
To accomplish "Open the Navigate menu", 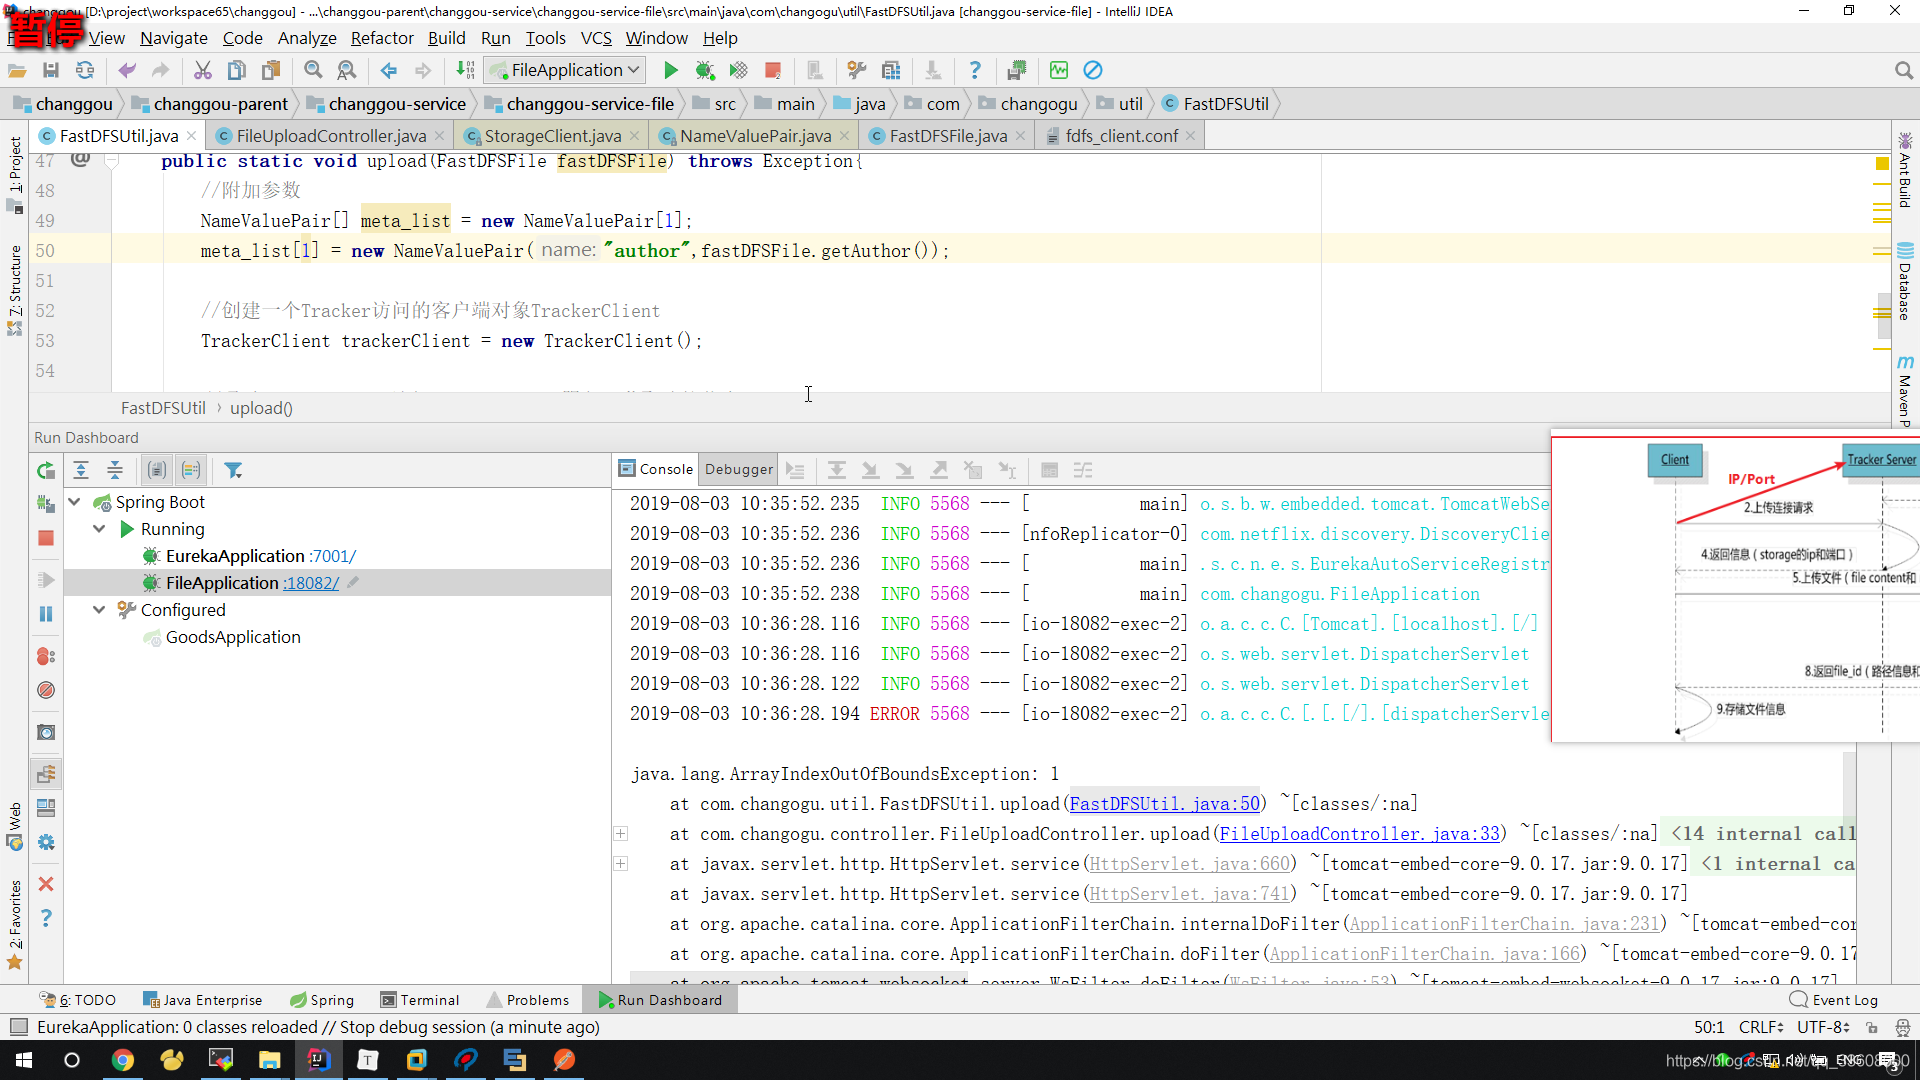I will 174,38.
